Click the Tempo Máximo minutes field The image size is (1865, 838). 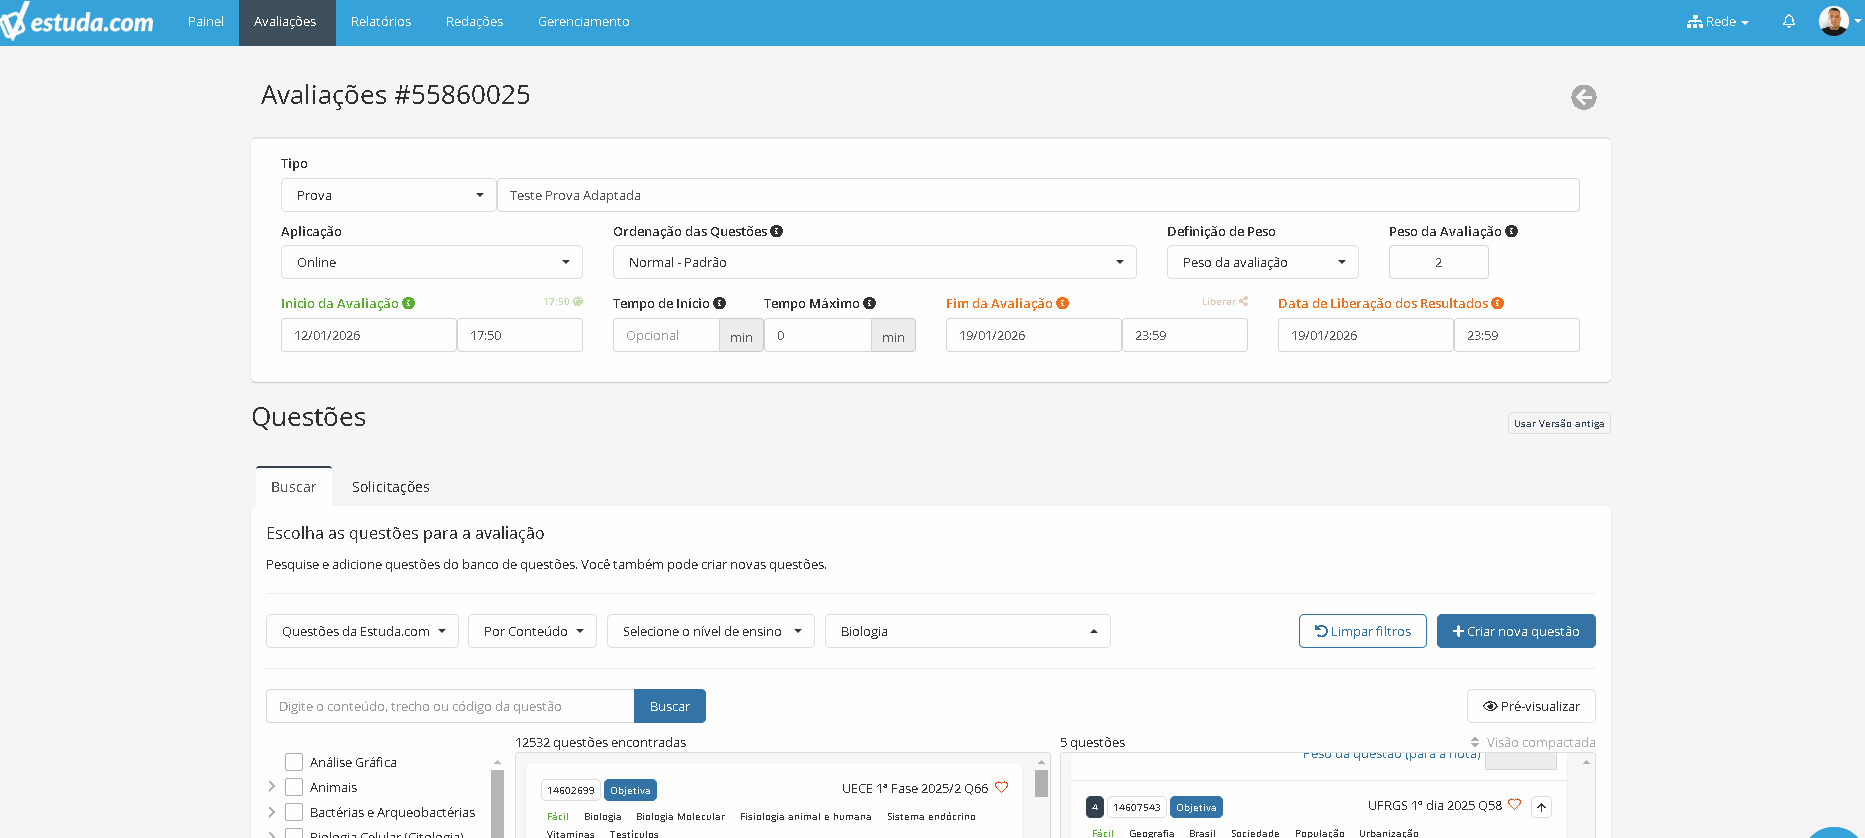(x=818, y=335)
